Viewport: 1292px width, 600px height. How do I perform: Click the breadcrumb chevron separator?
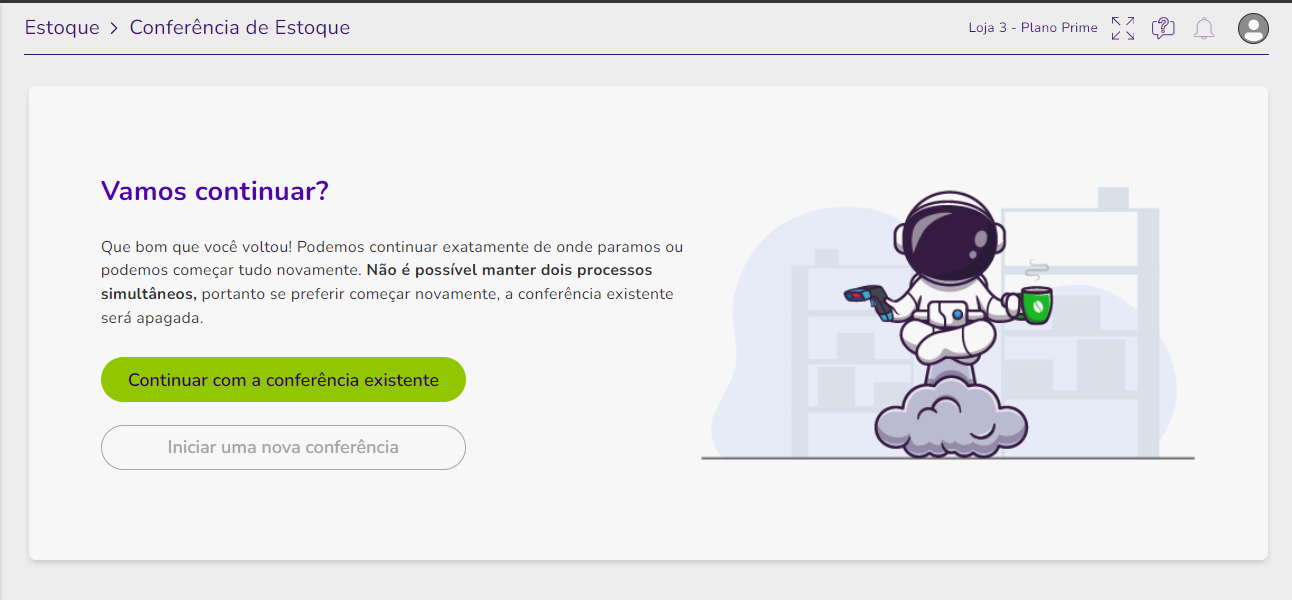point(115,28)
